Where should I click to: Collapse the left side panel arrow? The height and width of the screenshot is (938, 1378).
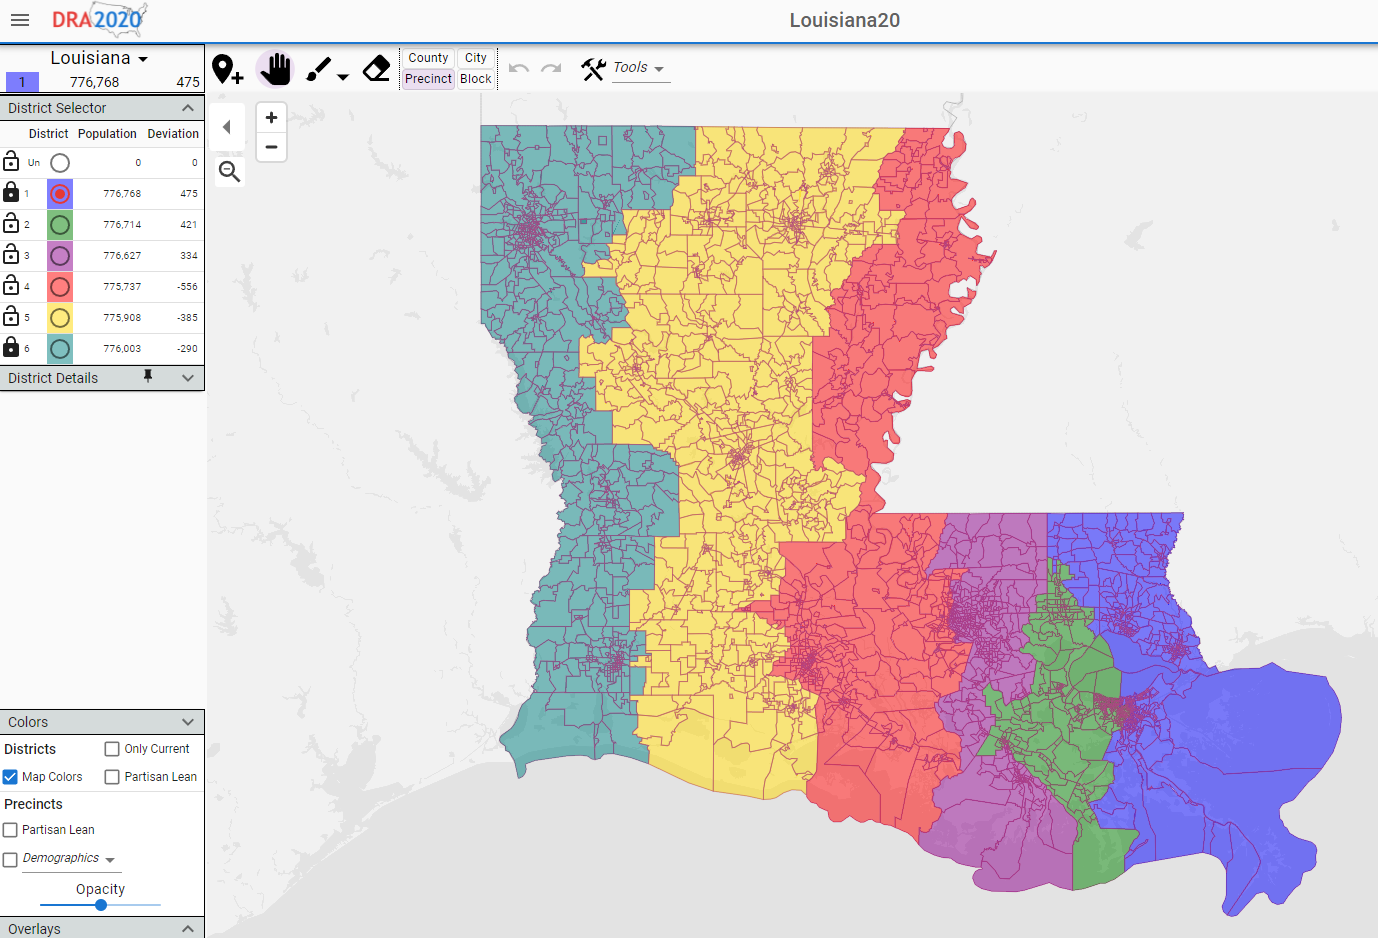coord(227,127)
